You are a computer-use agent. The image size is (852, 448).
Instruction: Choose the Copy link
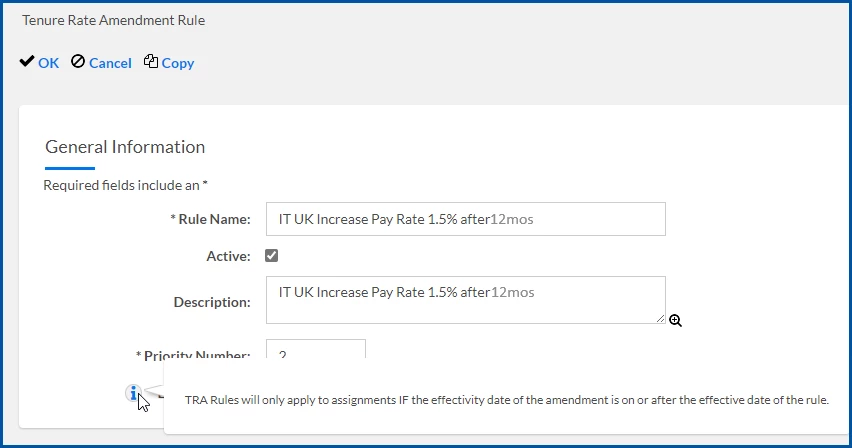pos(178,63)
